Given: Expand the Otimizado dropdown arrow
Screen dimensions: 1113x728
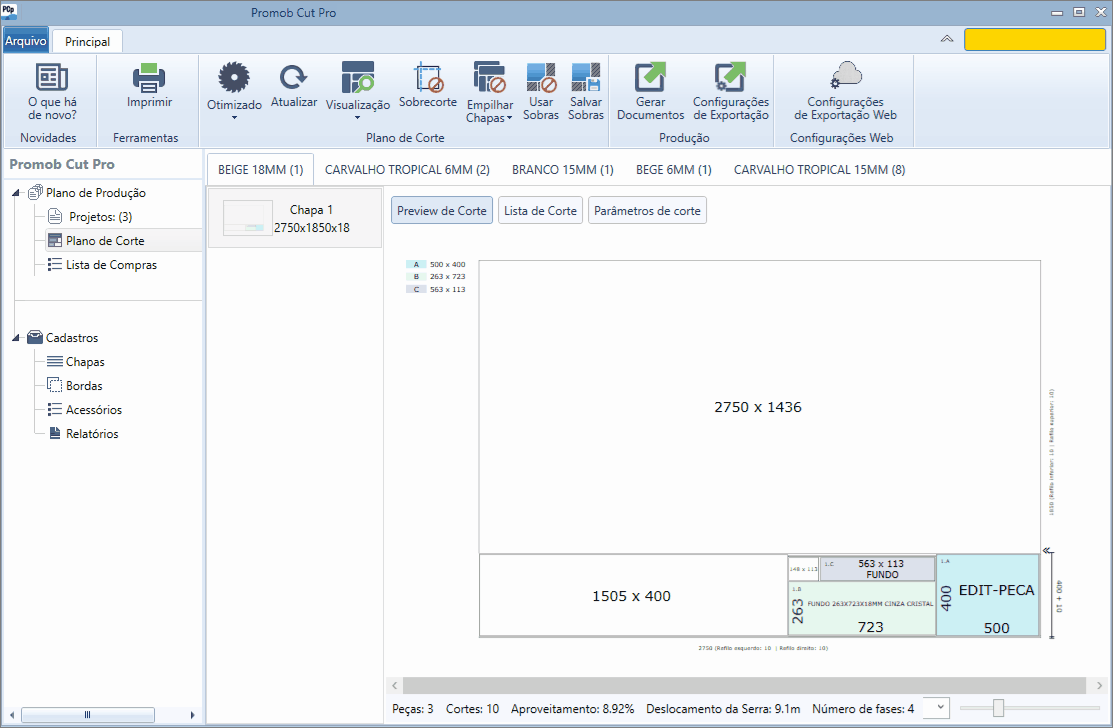Looking at the screenshot, I should click(x=234, y=118).
